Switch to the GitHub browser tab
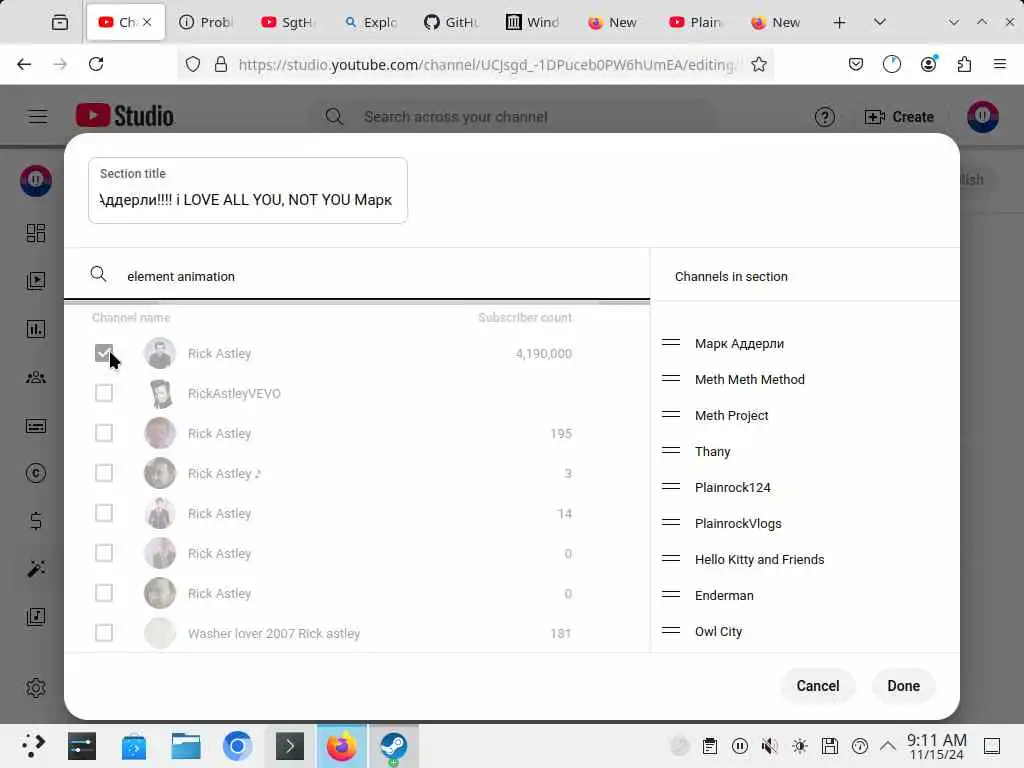 451,22
